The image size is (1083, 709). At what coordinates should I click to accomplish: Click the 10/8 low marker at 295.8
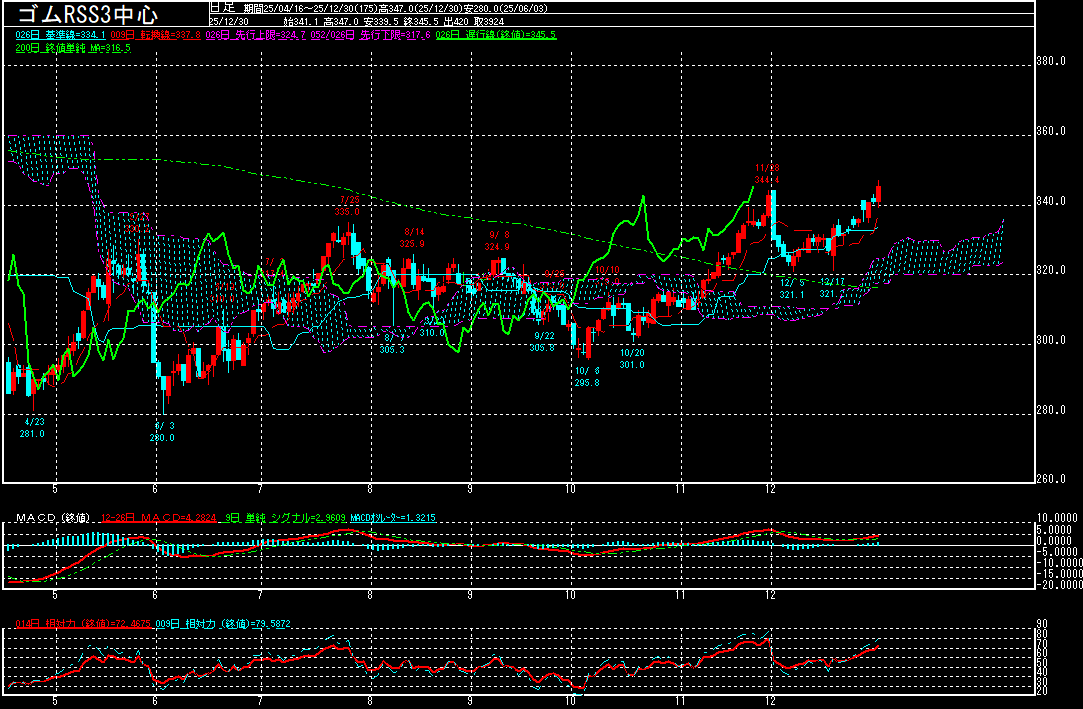pos(587,376)
